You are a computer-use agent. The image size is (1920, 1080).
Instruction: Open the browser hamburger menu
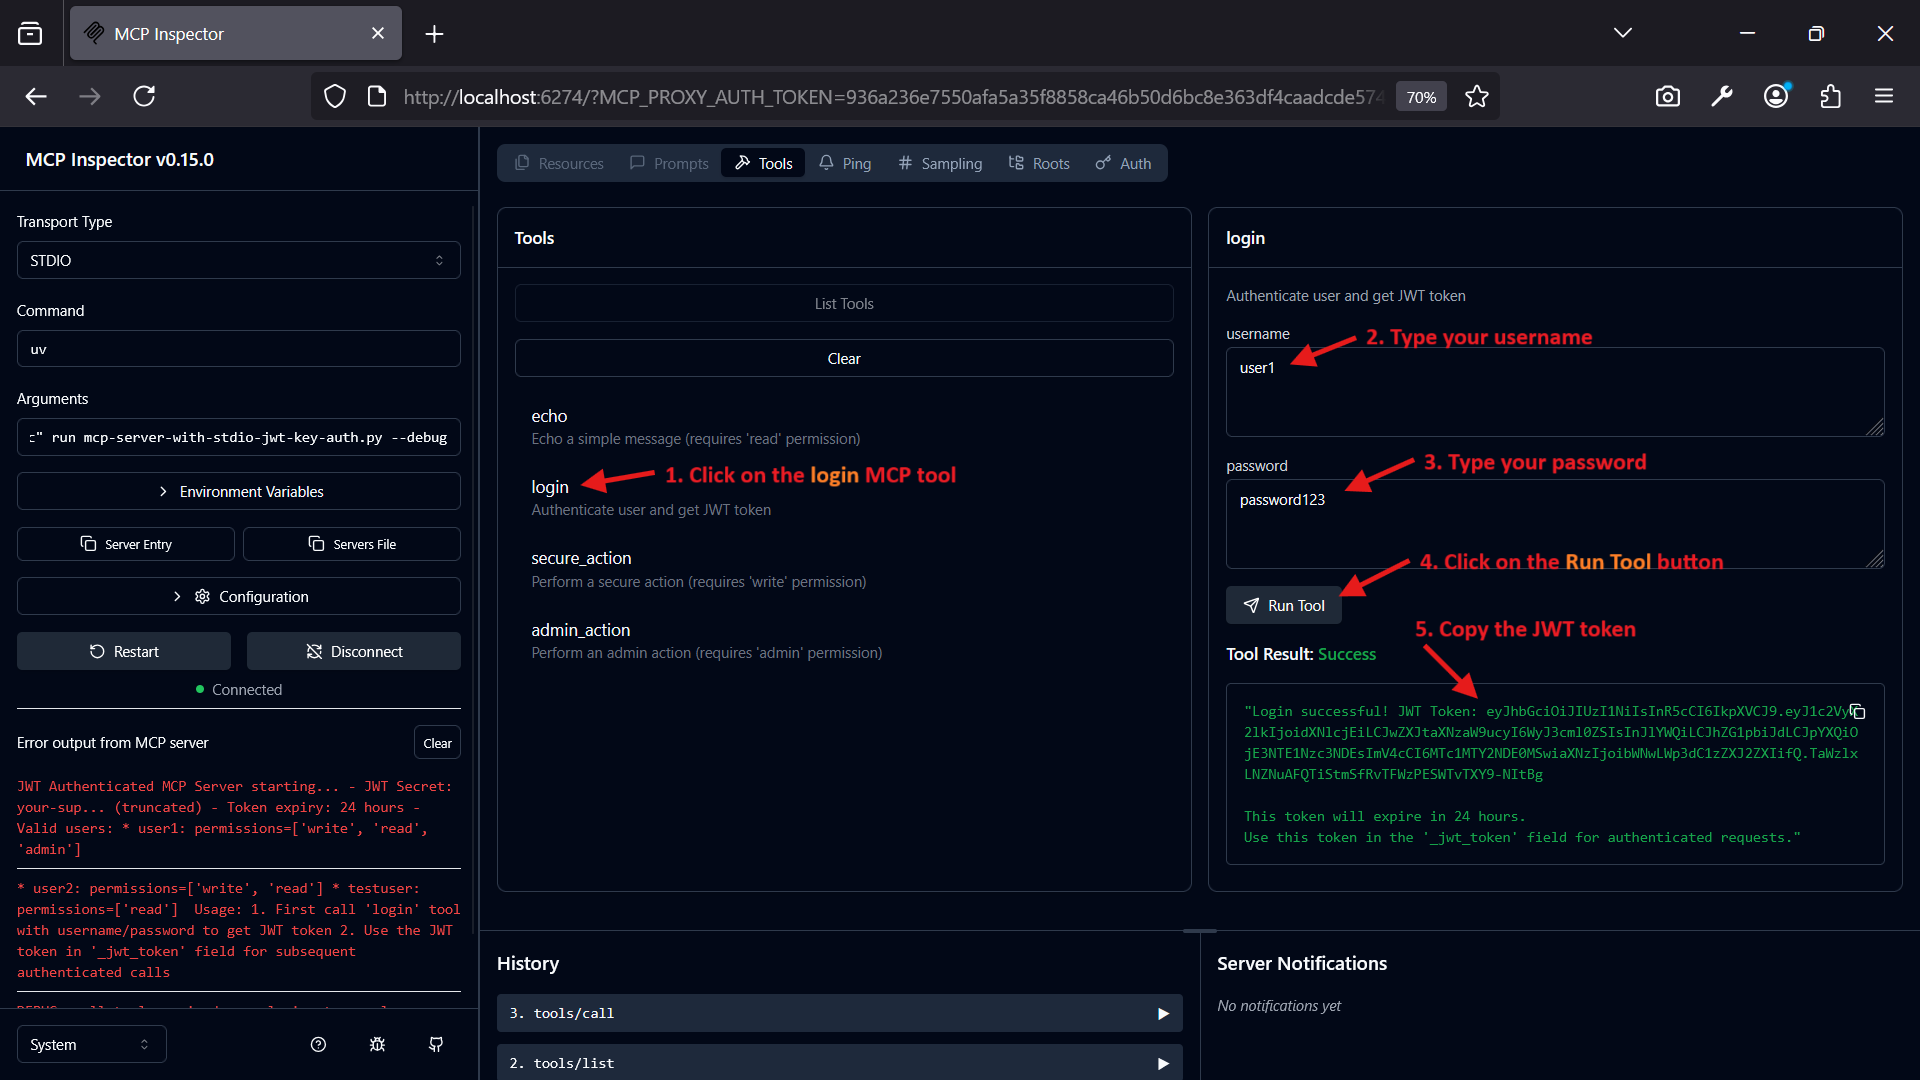pos(1884,96)
